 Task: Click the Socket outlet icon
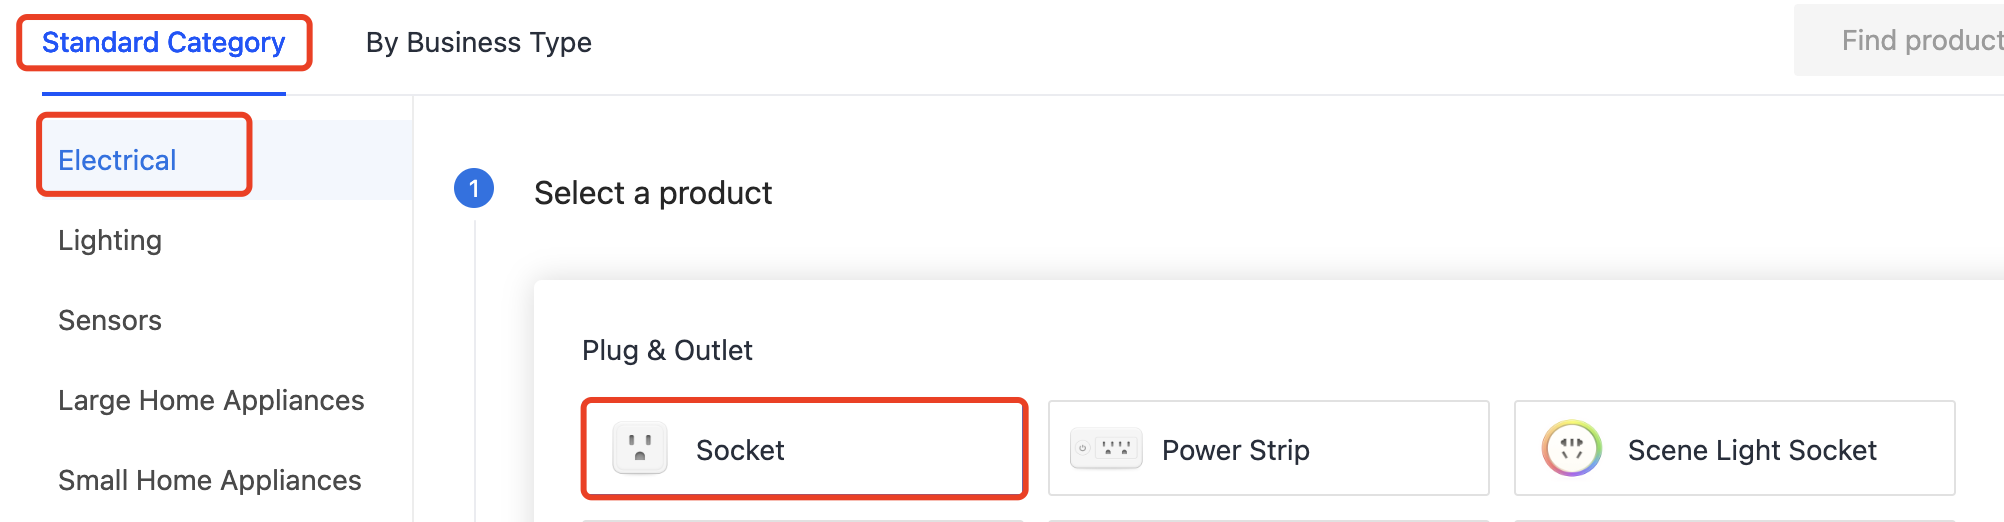640,448
